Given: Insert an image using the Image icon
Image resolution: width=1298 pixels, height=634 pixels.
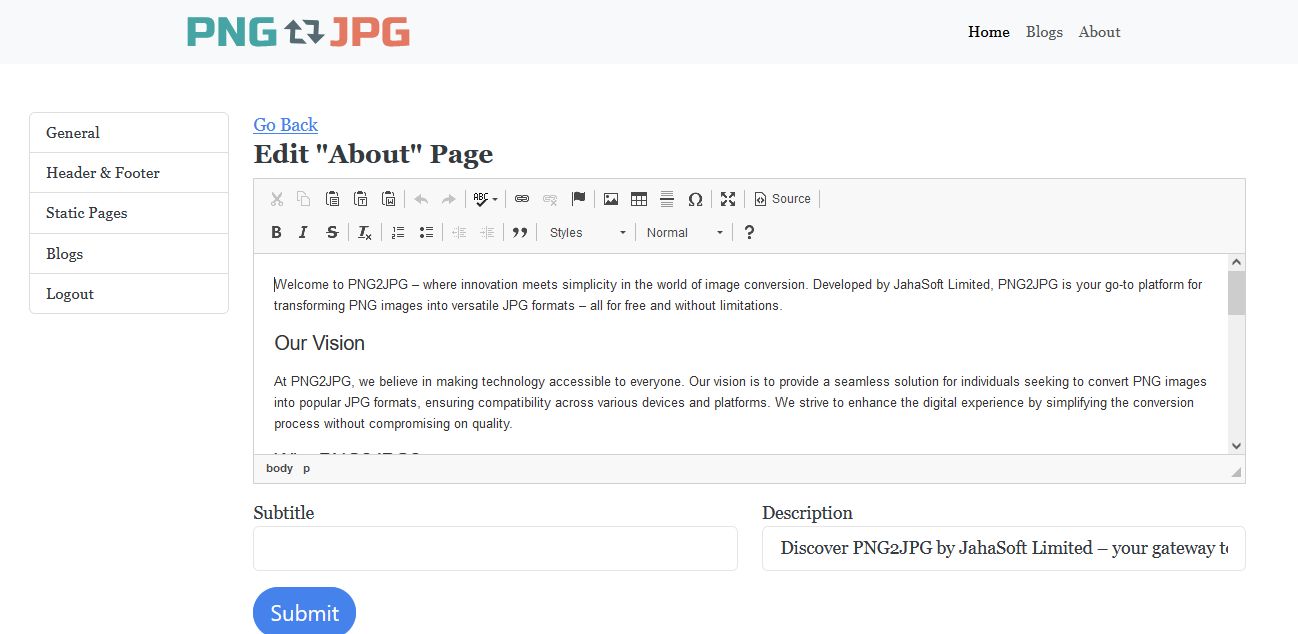Looking at the screenshot, I should tap(611, 199).
